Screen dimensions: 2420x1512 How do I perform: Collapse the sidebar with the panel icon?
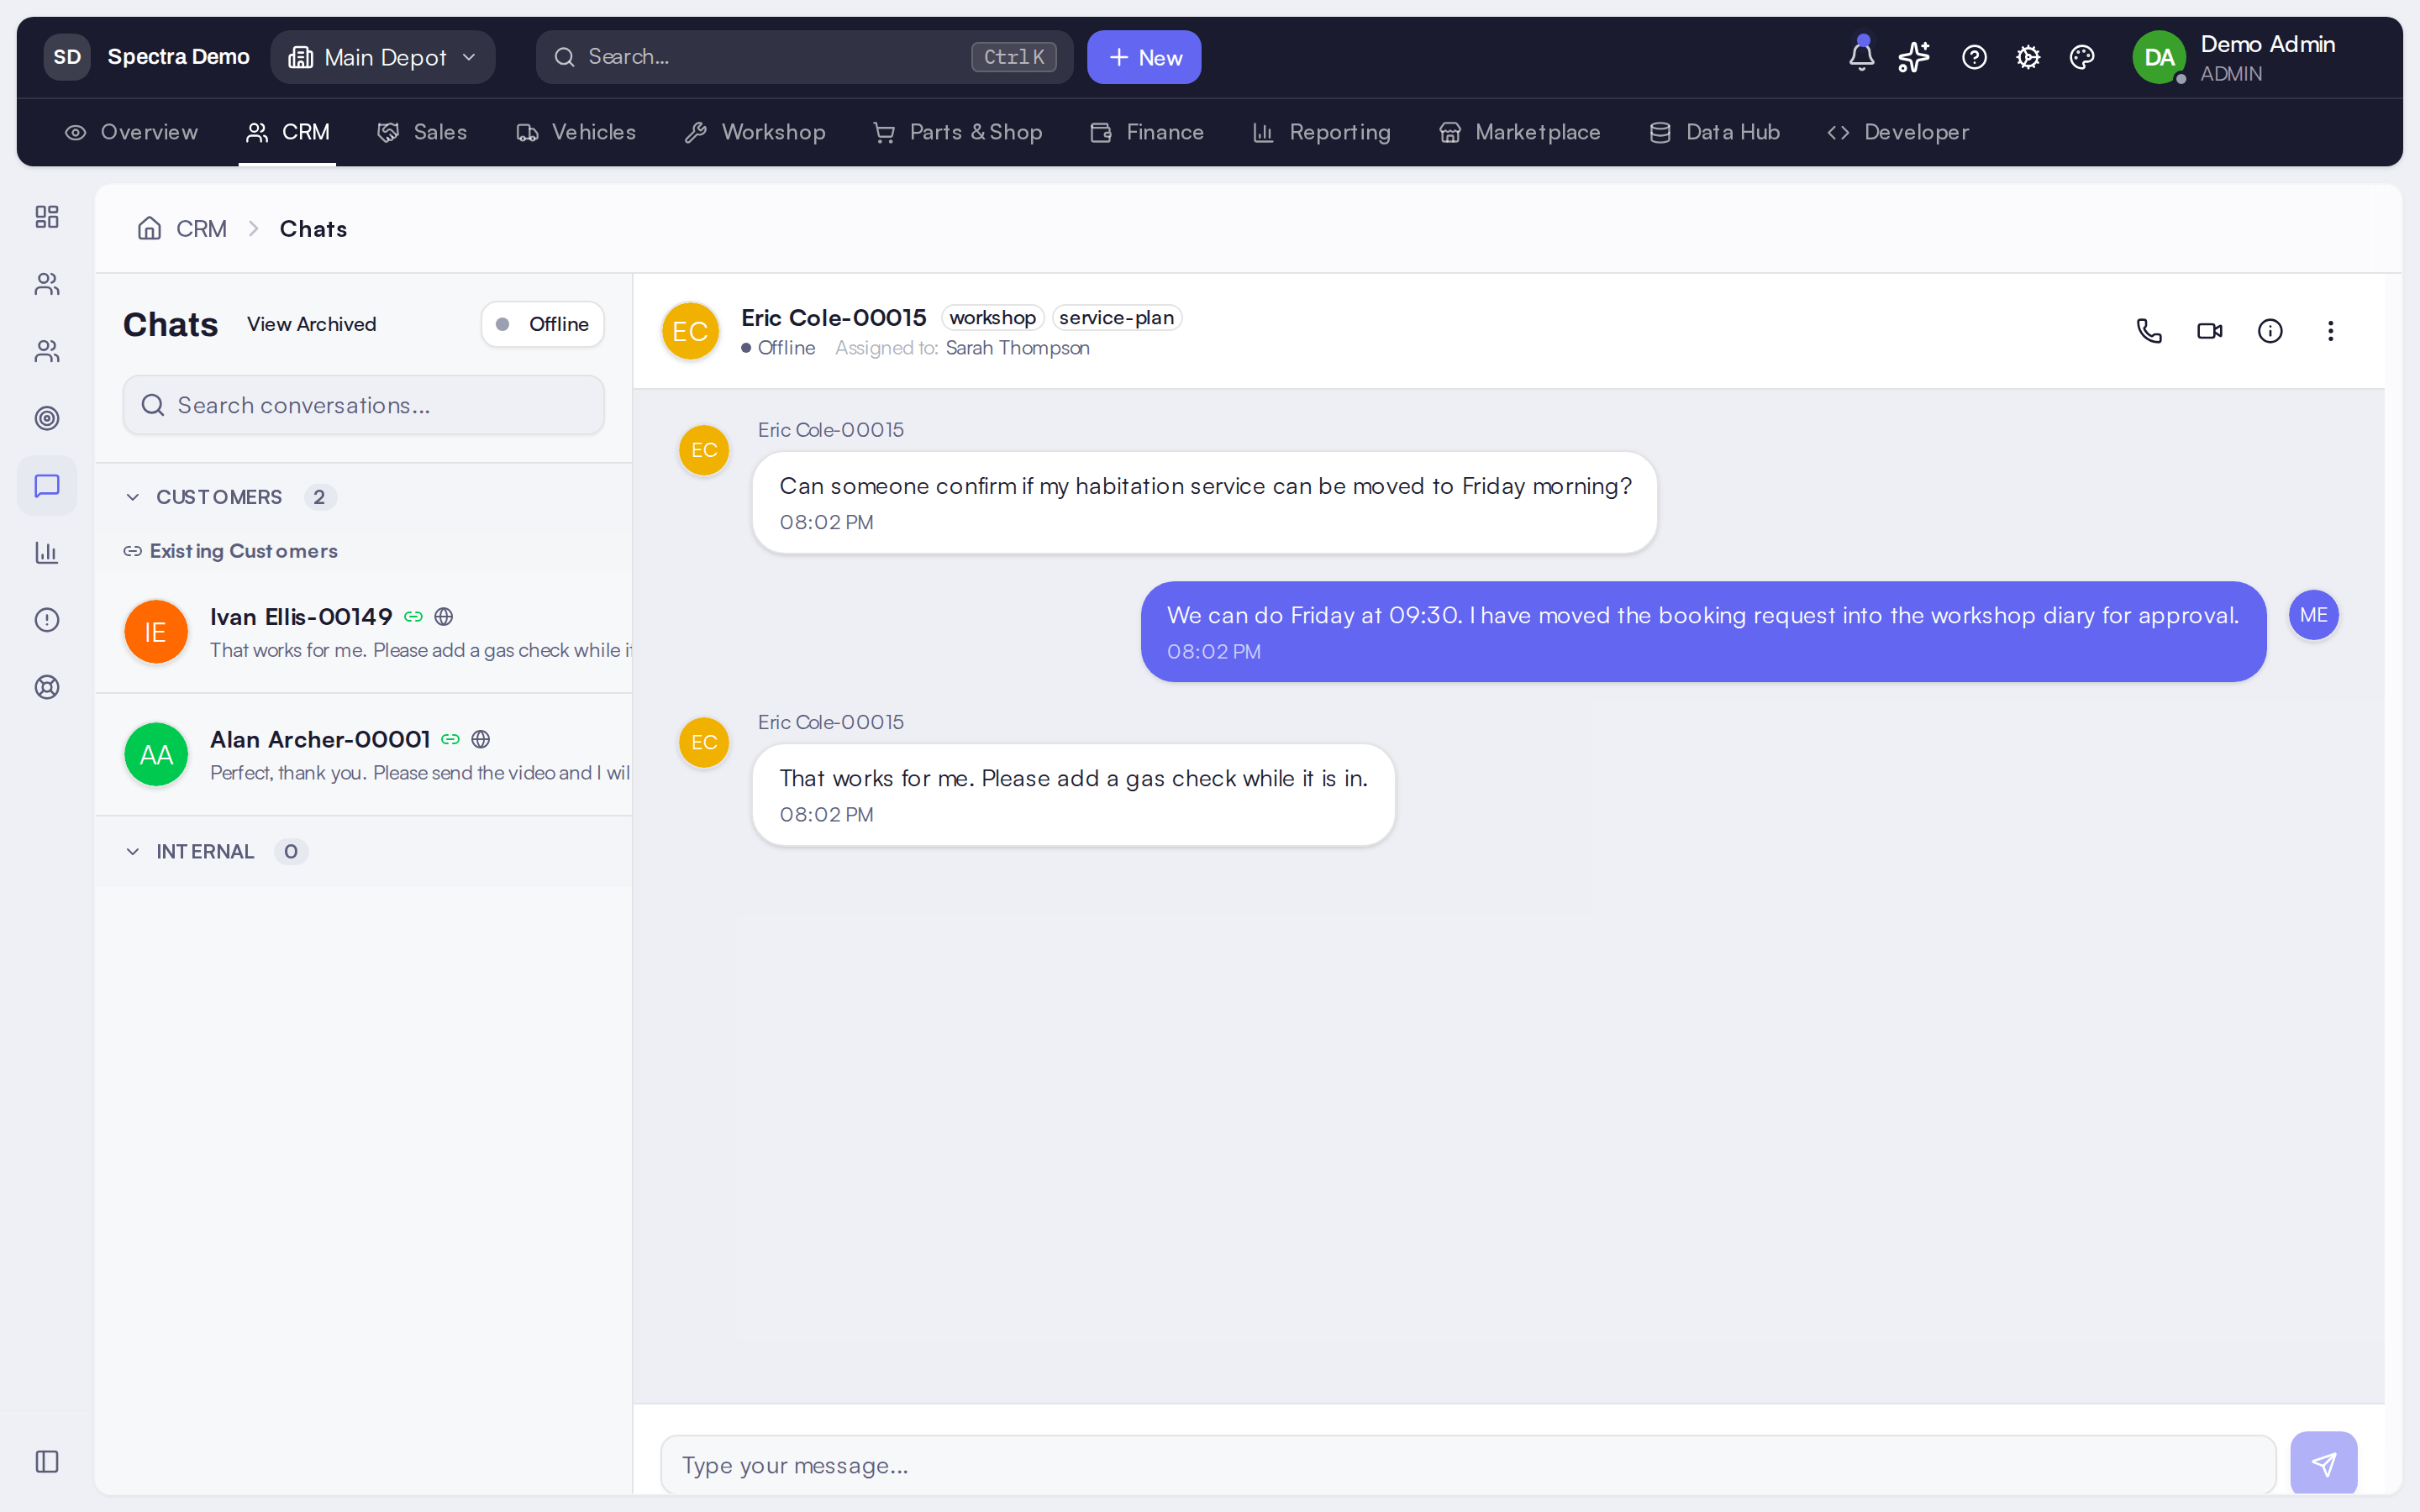pyautogui.click(x=47, y=1461)
